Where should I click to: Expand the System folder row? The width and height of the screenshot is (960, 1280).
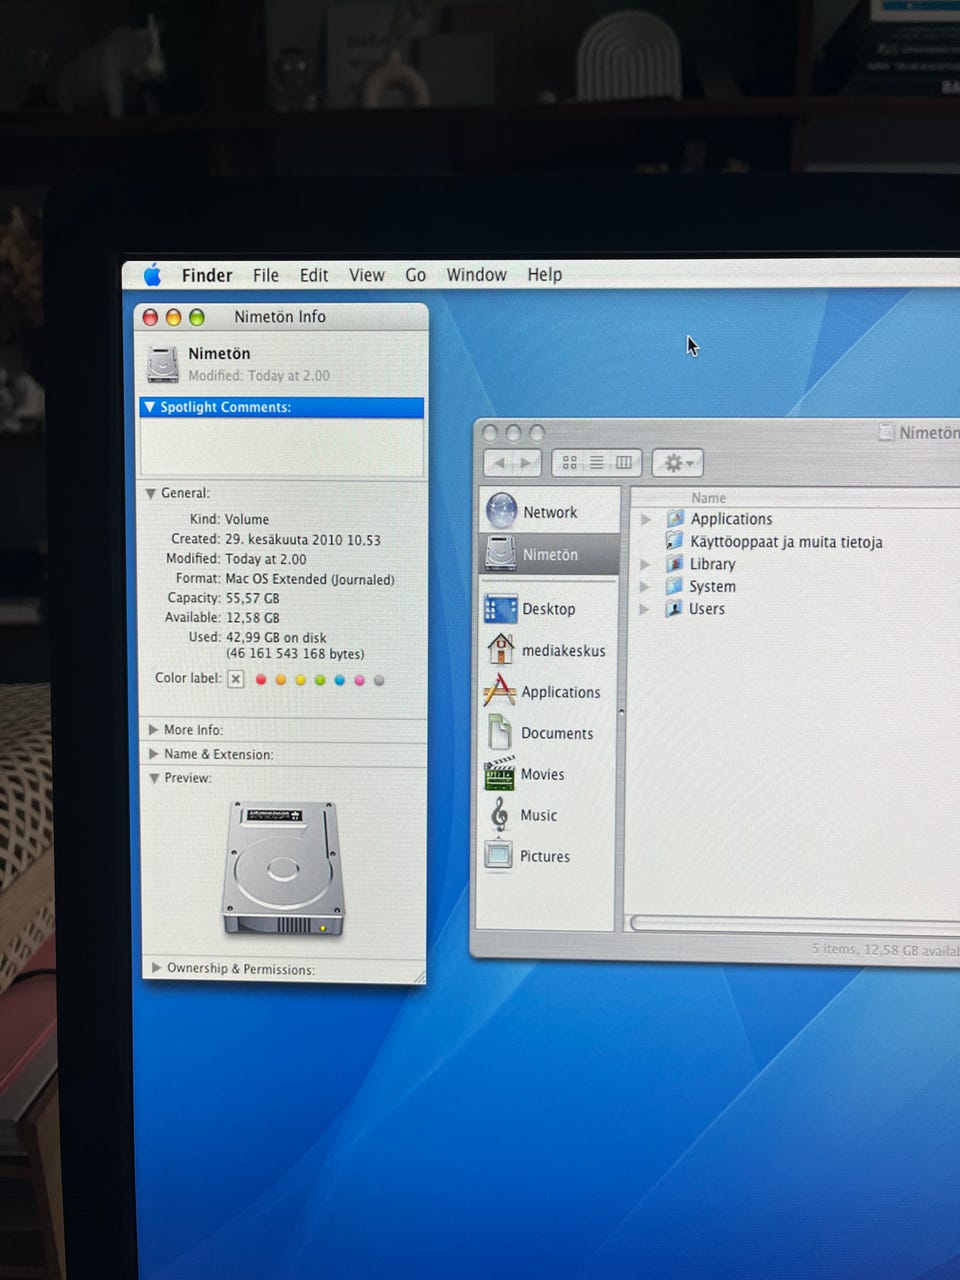coord(644,587)
